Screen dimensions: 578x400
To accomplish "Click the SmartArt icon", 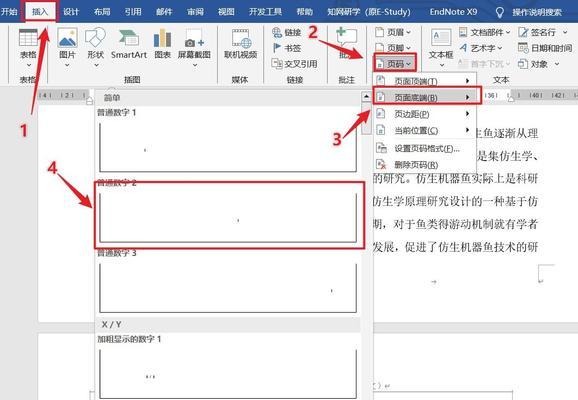I will [x=129, y=38].
